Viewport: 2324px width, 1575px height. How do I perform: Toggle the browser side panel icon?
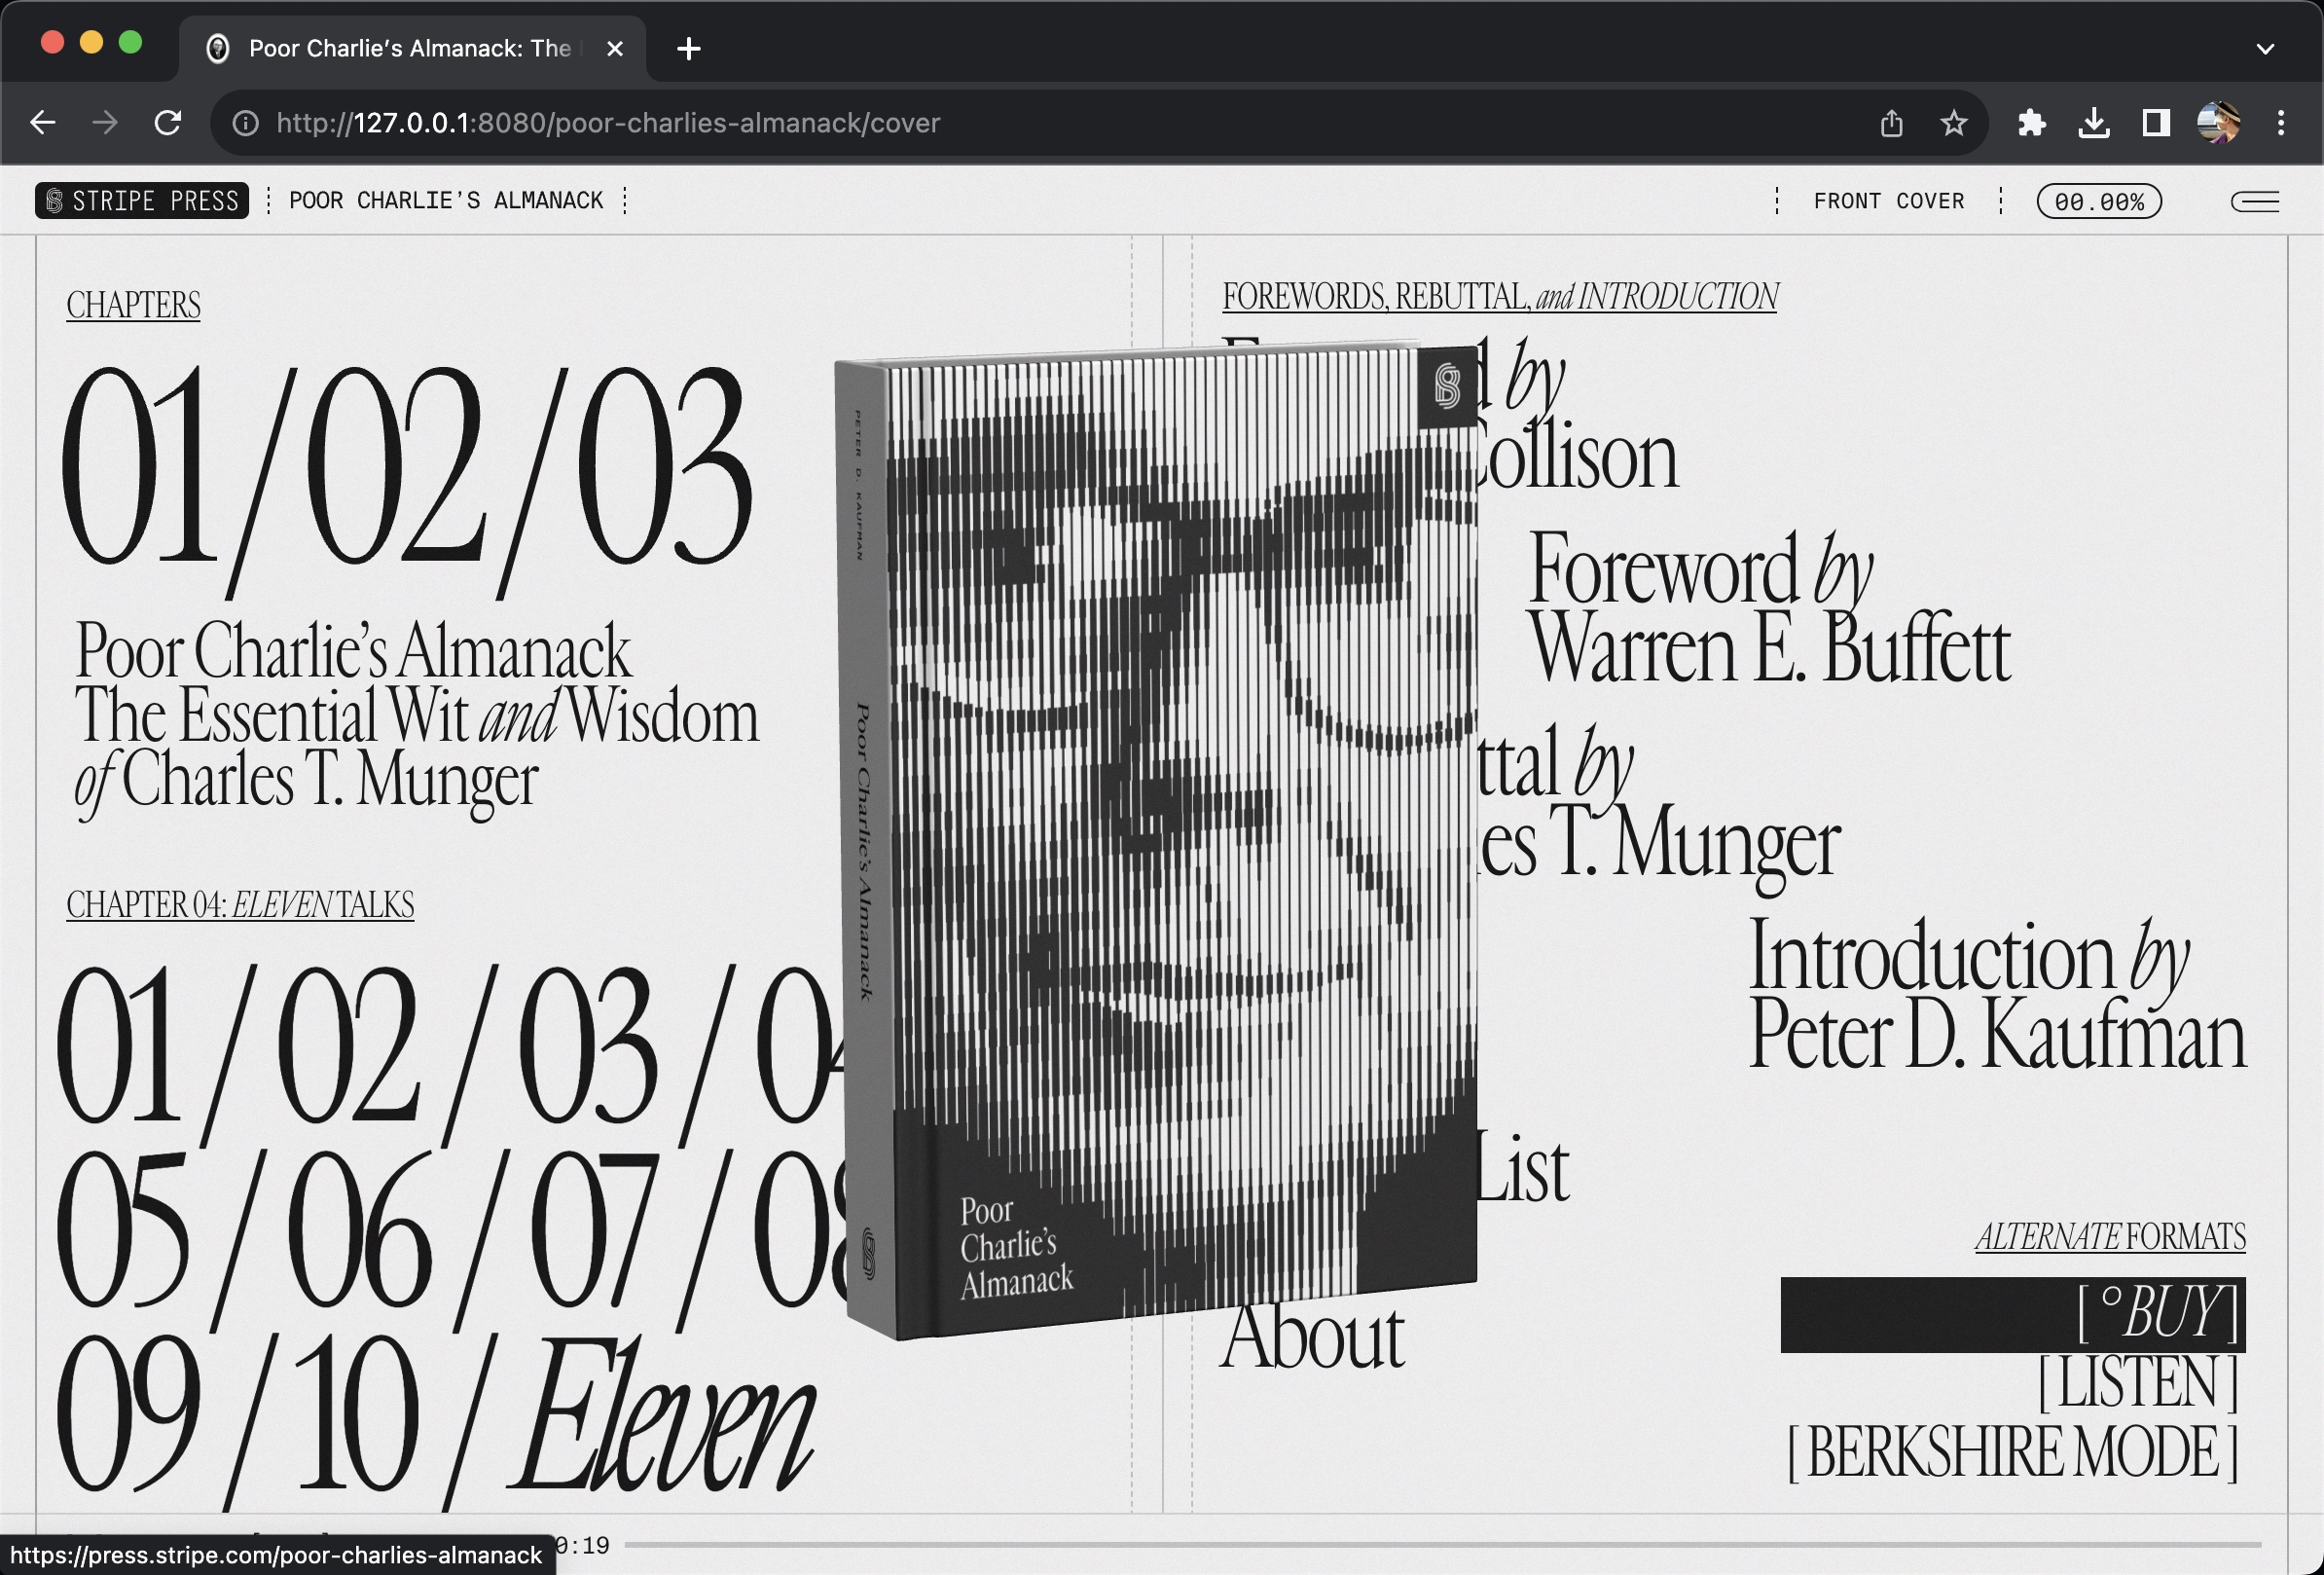pos(2155,123)
